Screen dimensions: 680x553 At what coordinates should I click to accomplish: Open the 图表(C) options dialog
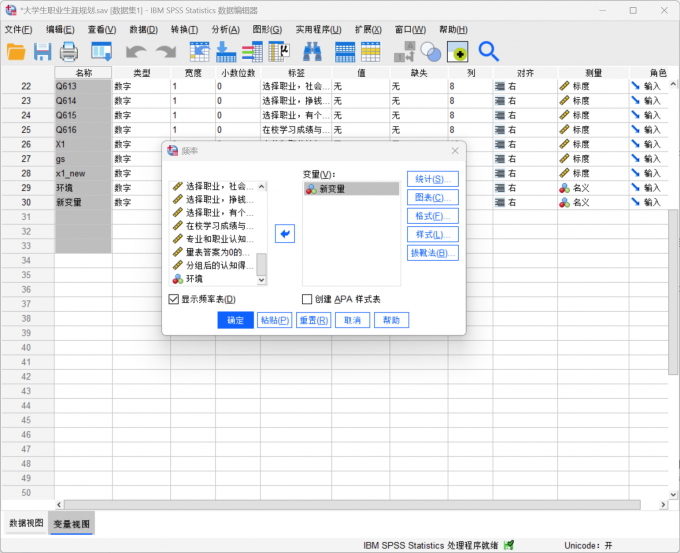(x=432, y=197)
